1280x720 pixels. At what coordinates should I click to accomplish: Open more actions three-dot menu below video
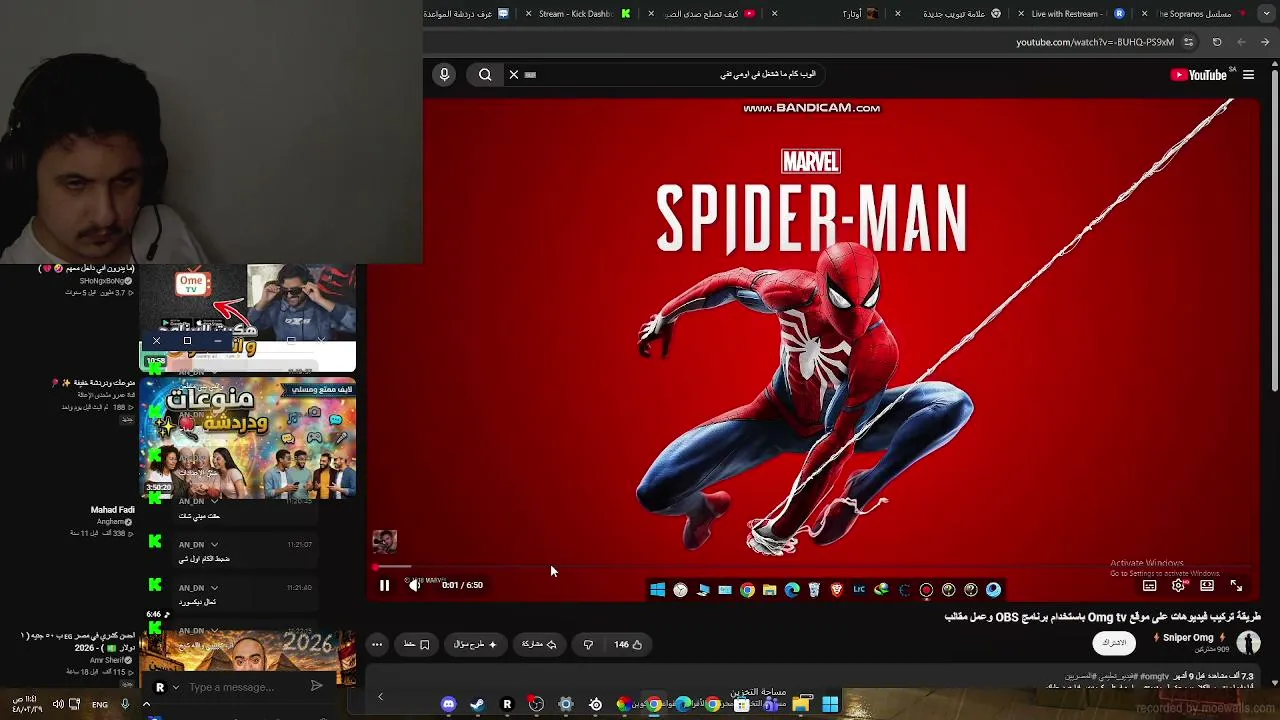pyautogui.click(x=377, y=645)
